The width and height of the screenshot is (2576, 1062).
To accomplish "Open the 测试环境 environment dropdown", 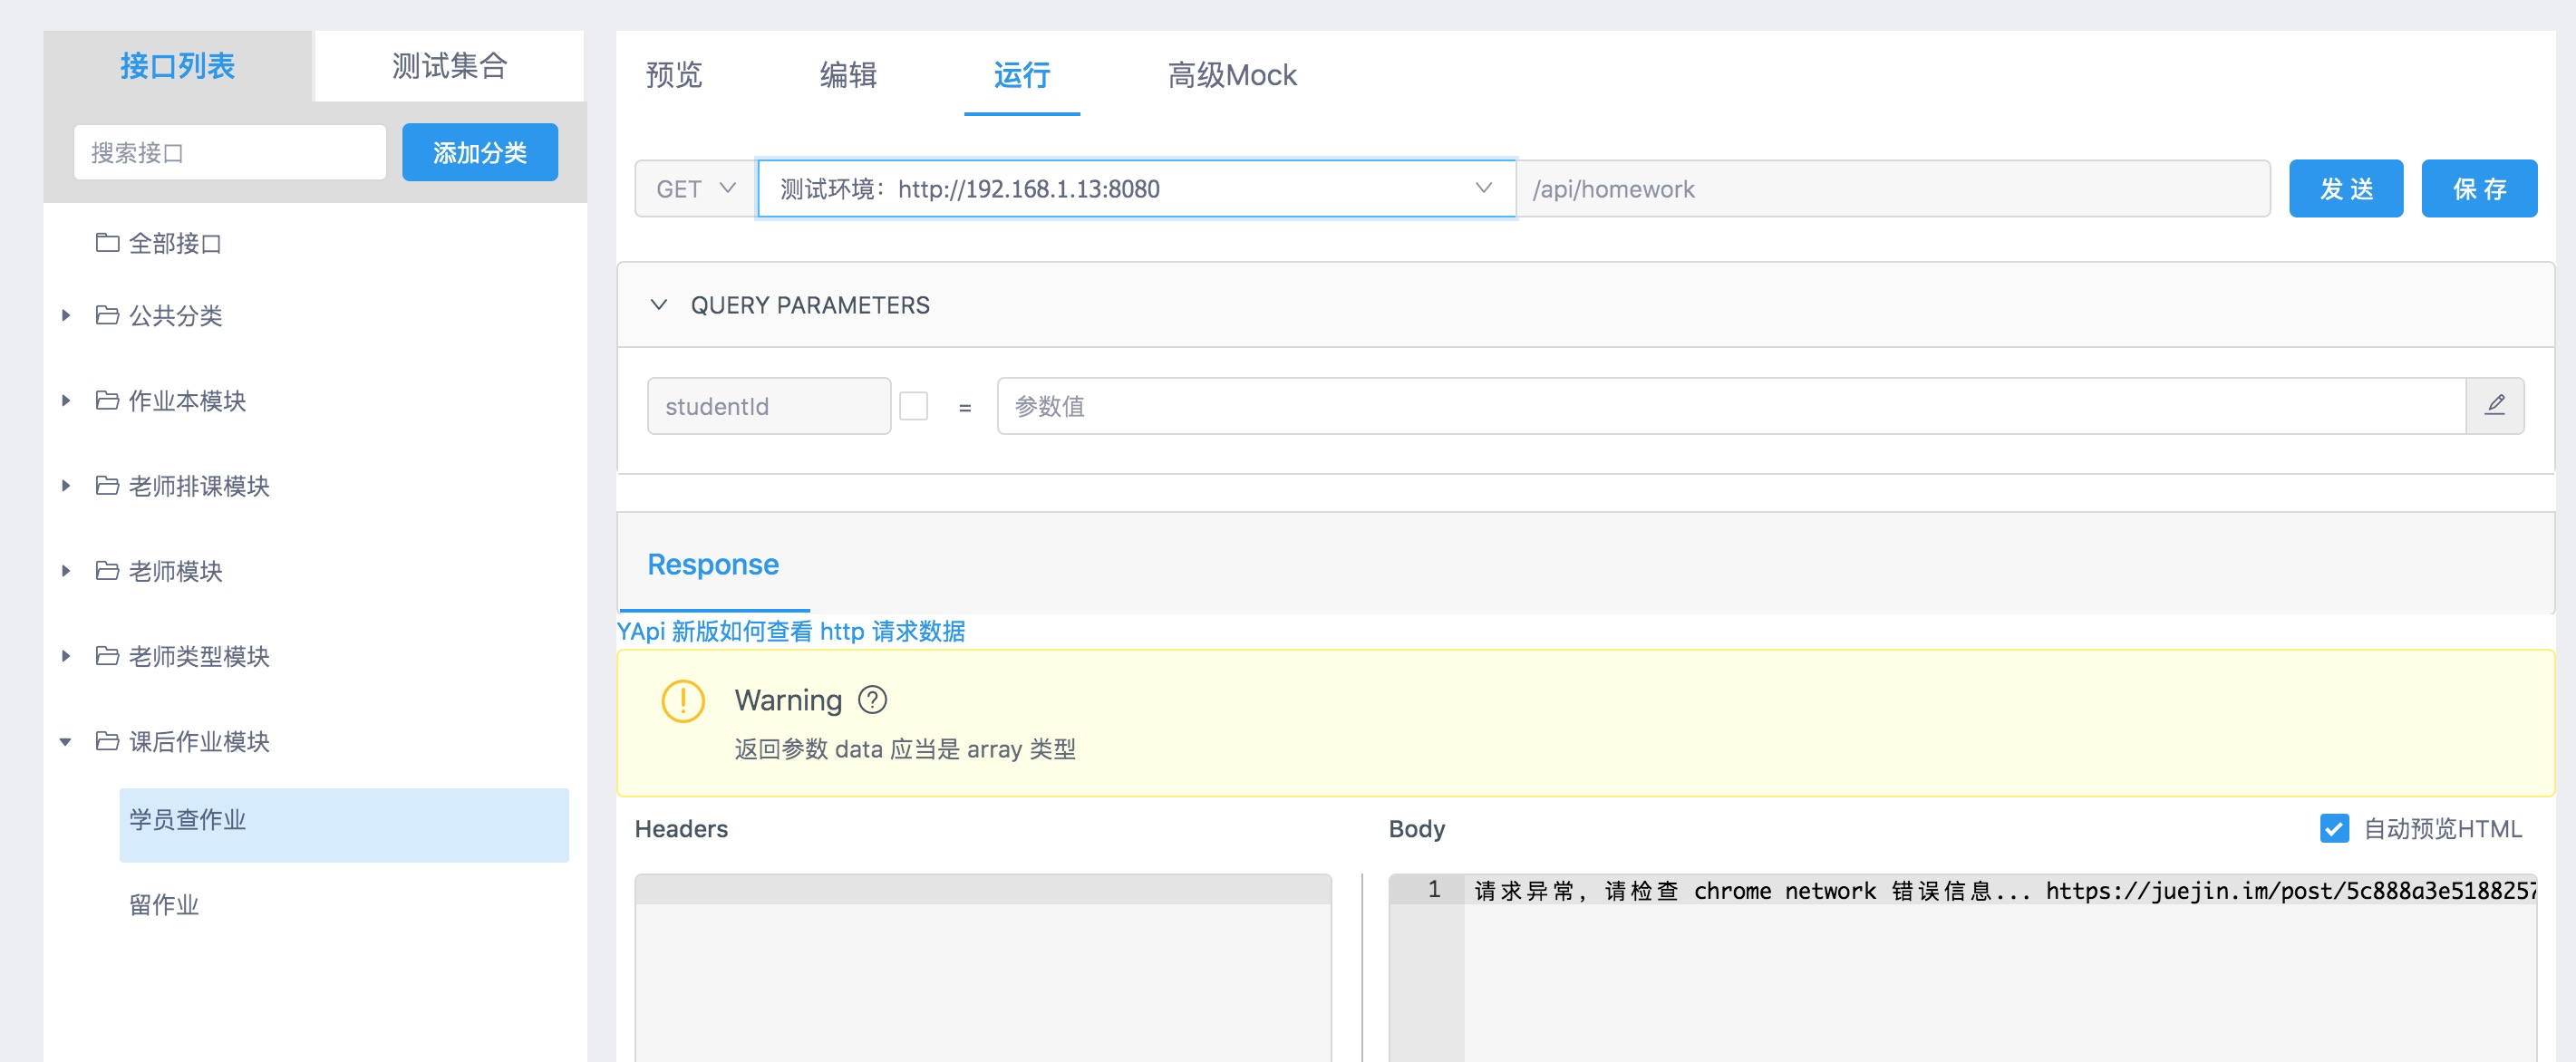I will [x=1484, y=188].
